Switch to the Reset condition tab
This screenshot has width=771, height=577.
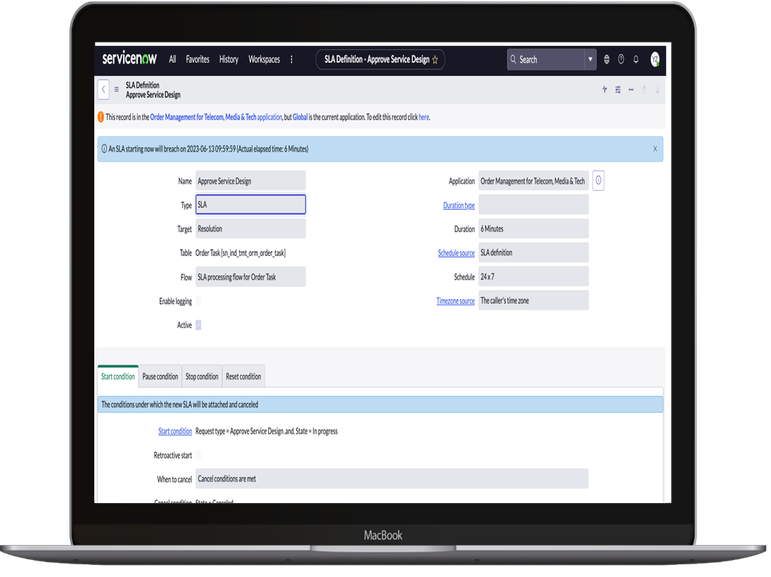(243, 376)
